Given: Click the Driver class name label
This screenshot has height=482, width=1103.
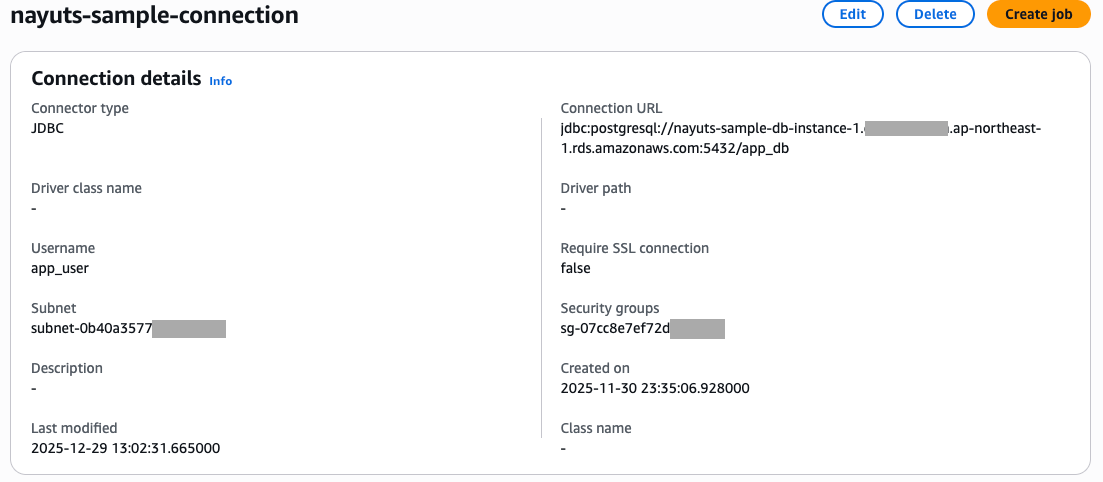Looking at the screenshot, I should click(x=86, y=188).
